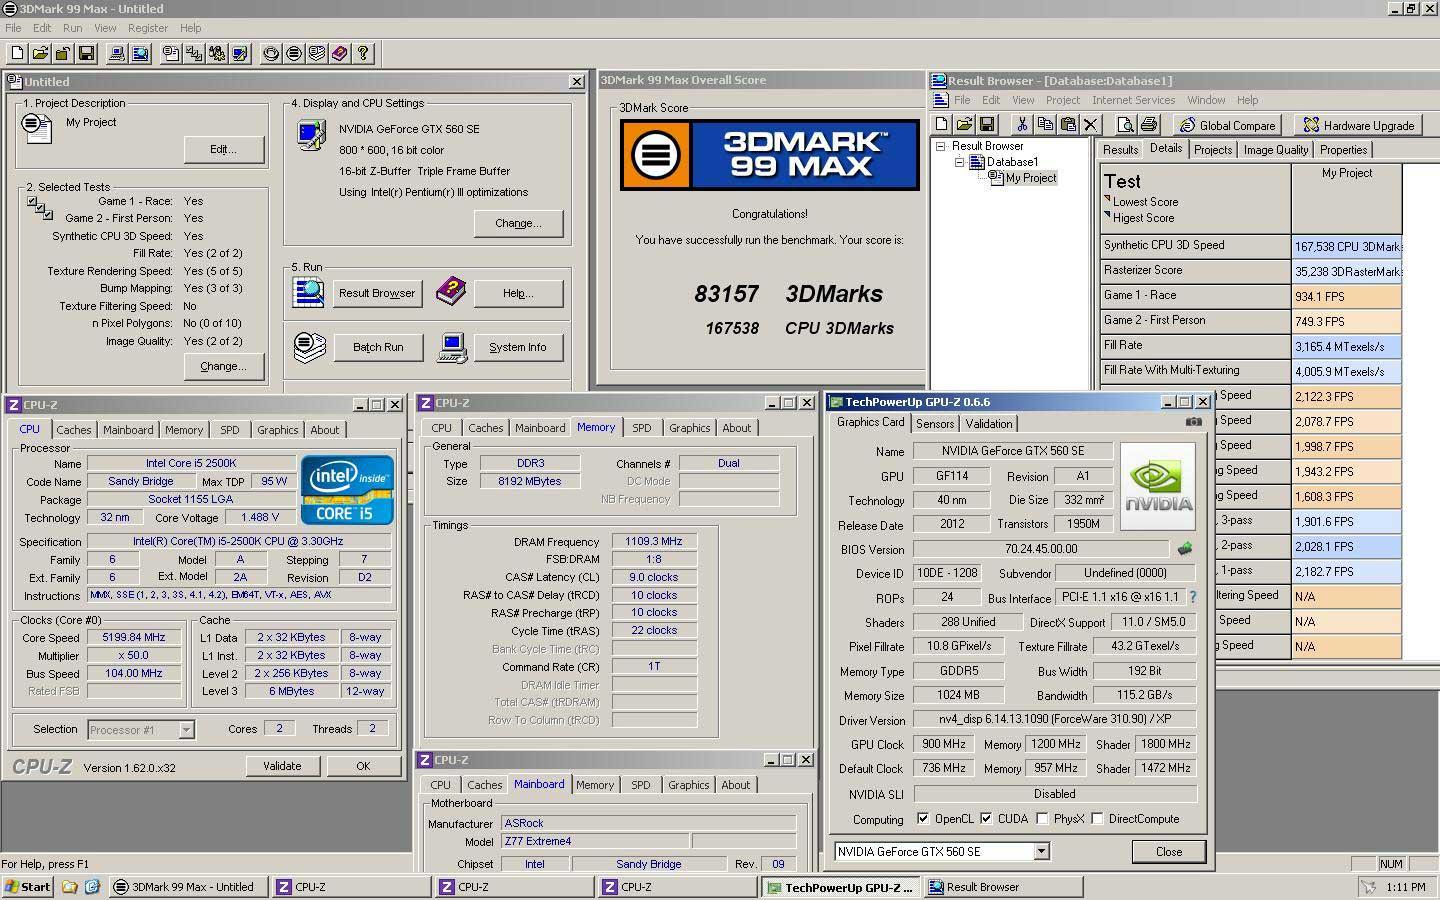
Task: Select My Project in the result tree
Action: pos(1030,178)
